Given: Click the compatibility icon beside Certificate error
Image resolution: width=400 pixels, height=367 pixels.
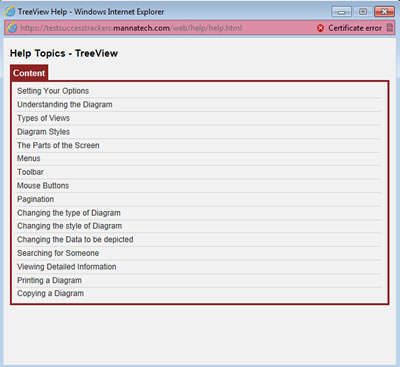Looking at the screenshot, I should click(389, 28).
